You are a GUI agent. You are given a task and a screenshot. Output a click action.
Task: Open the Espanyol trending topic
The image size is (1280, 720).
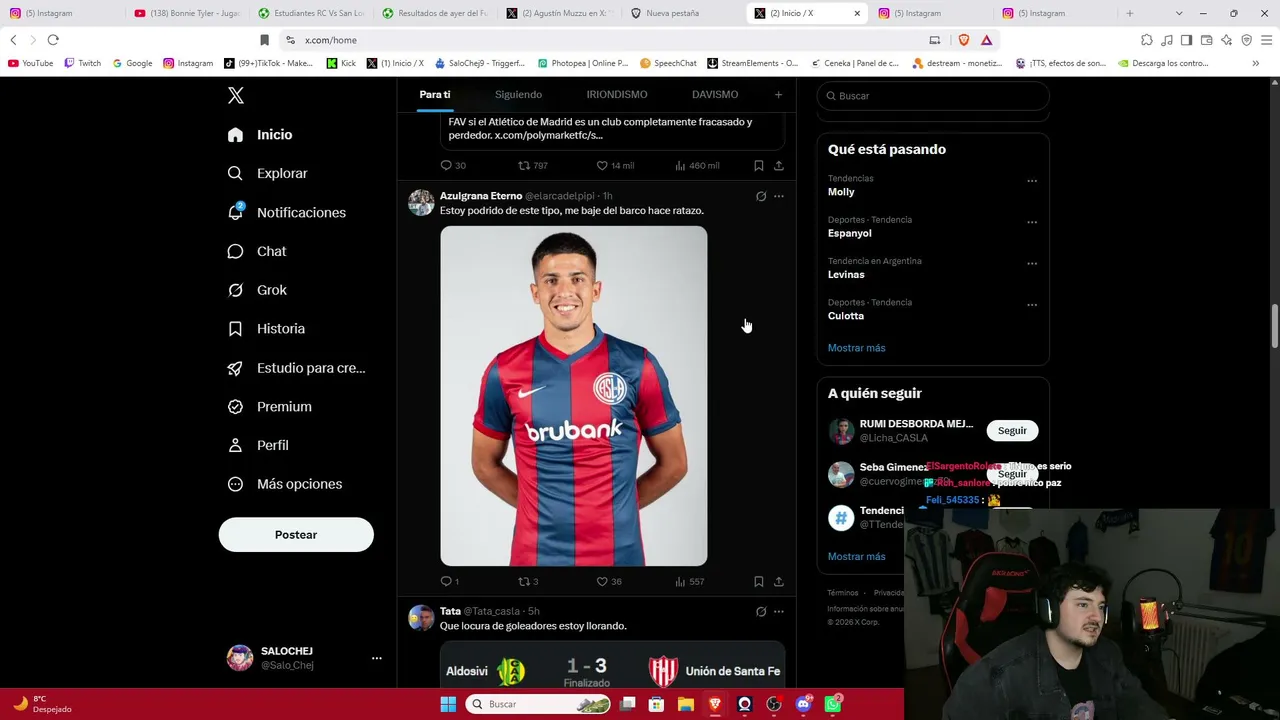pos(850,233)
